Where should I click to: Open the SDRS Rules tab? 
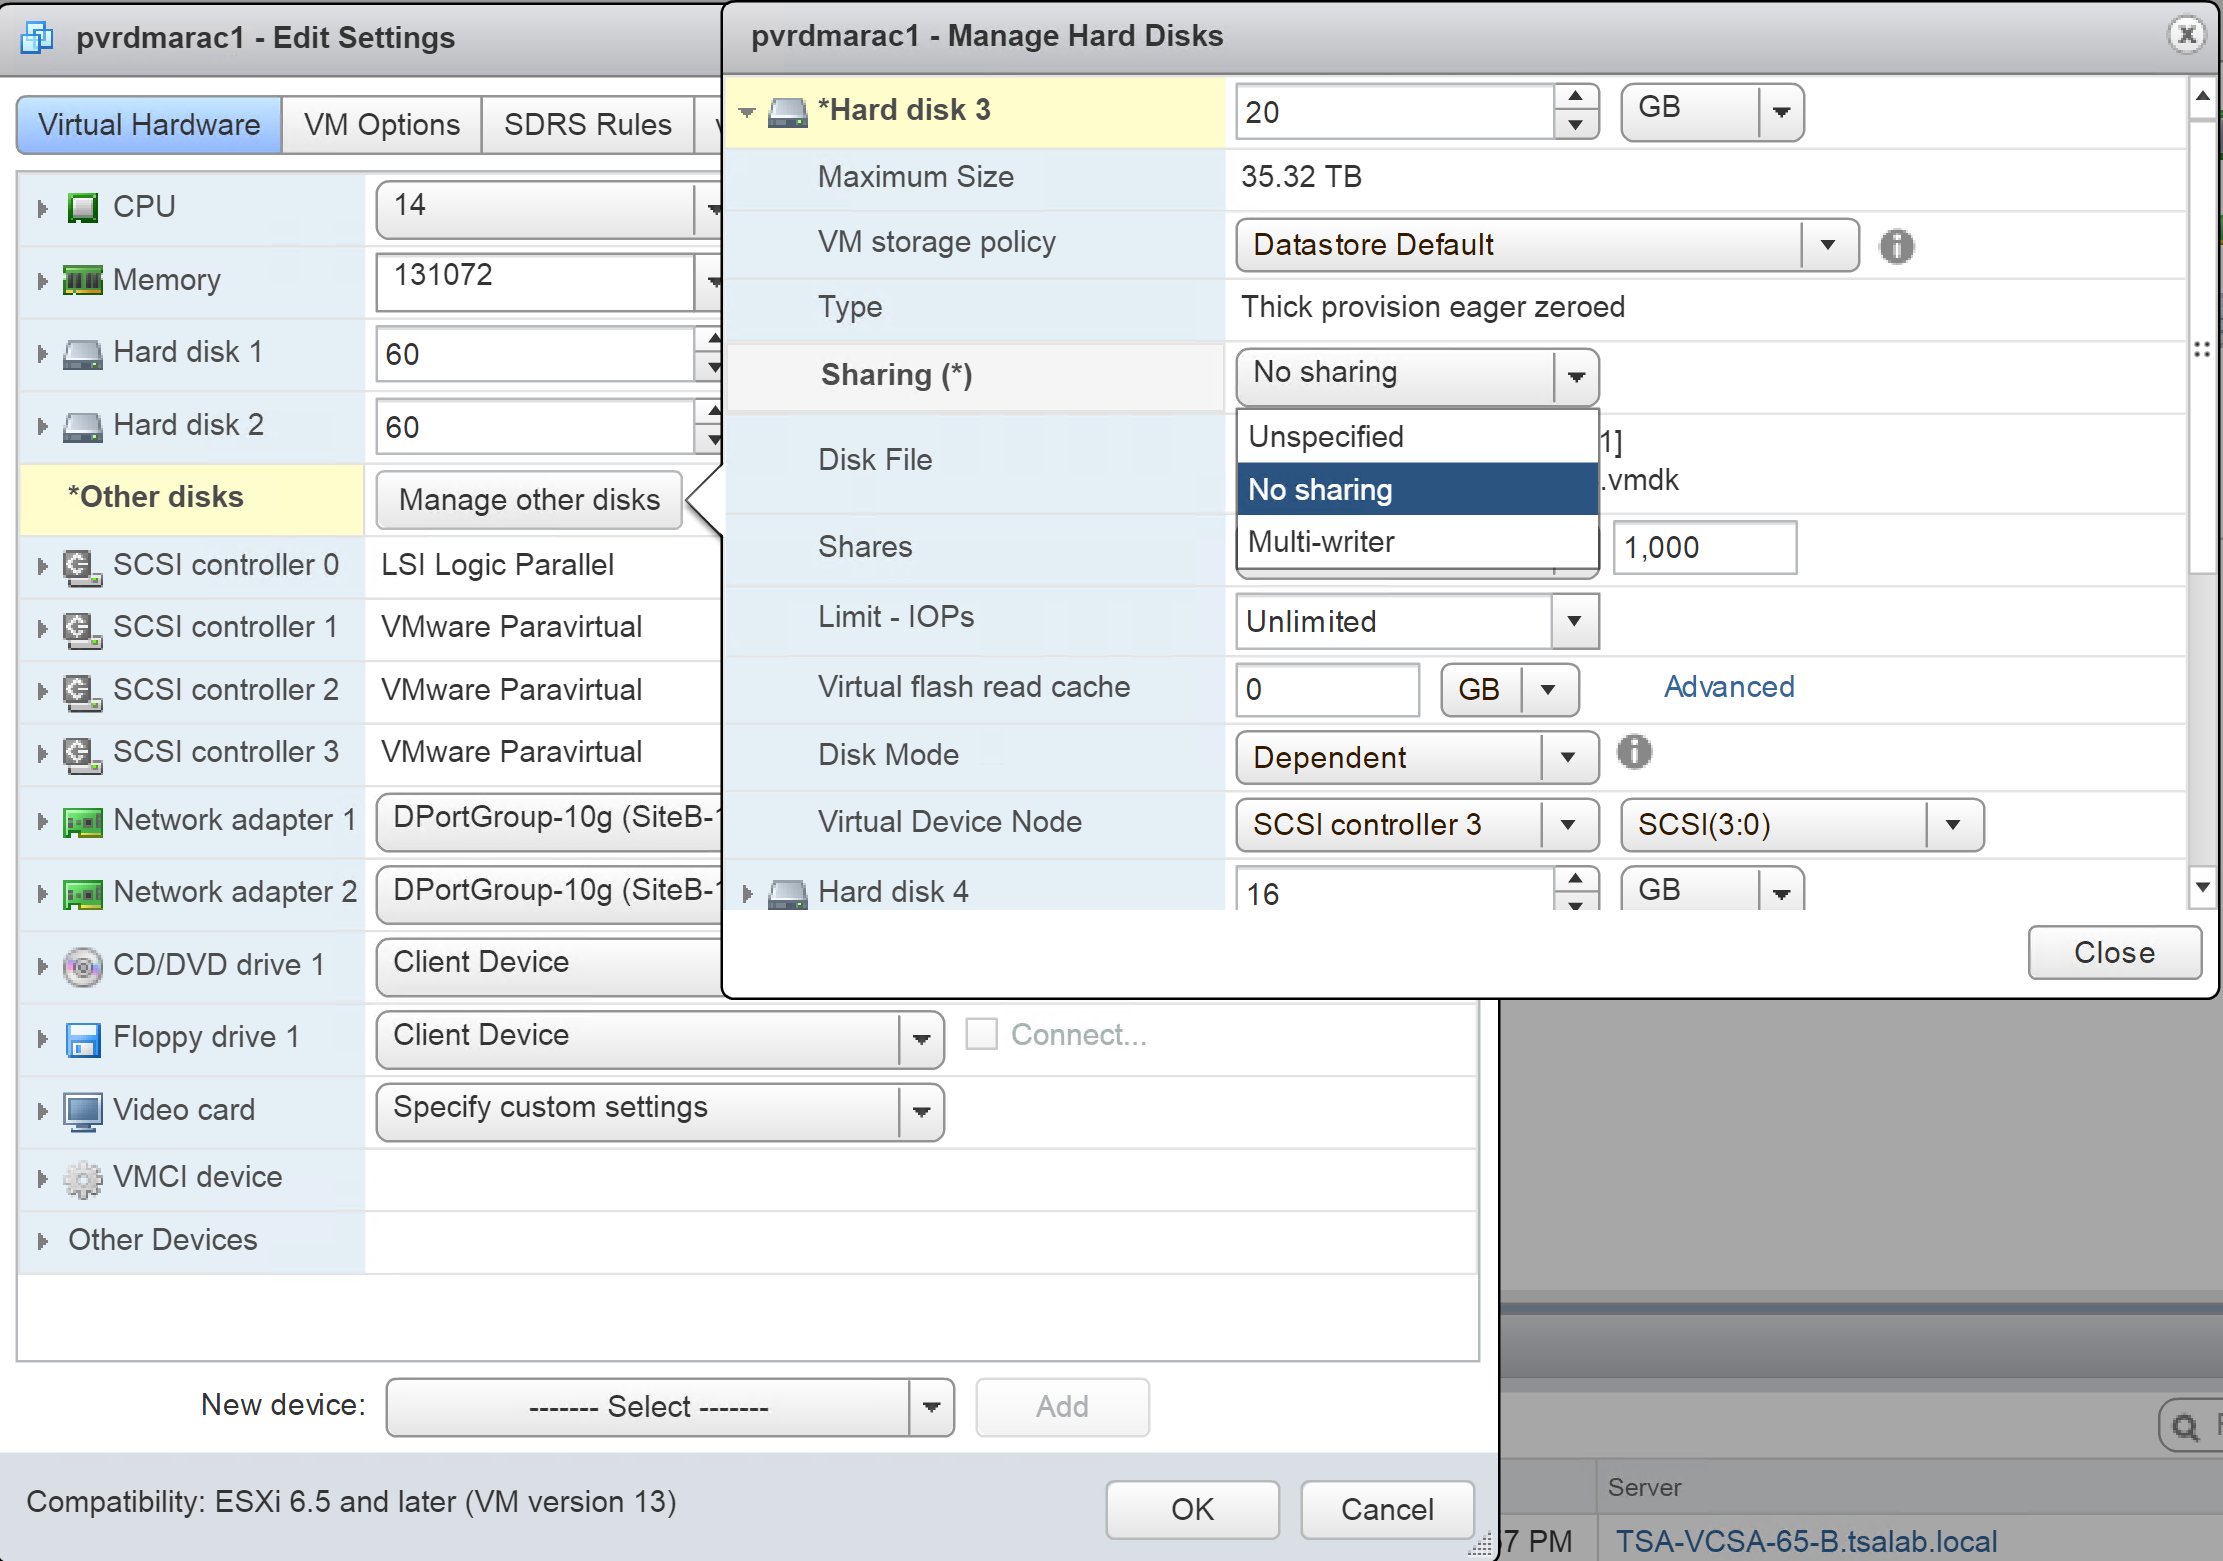587,125
